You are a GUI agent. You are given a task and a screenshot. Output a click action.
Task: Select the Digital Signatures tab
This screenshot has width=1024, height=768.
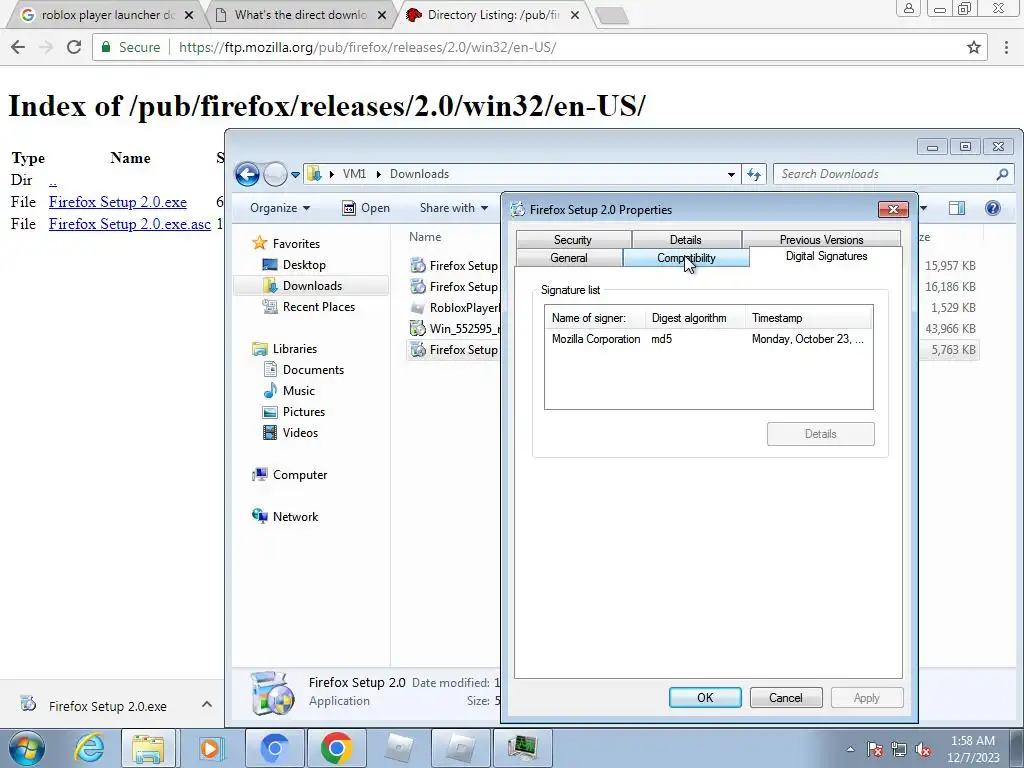tap(826, 256)
